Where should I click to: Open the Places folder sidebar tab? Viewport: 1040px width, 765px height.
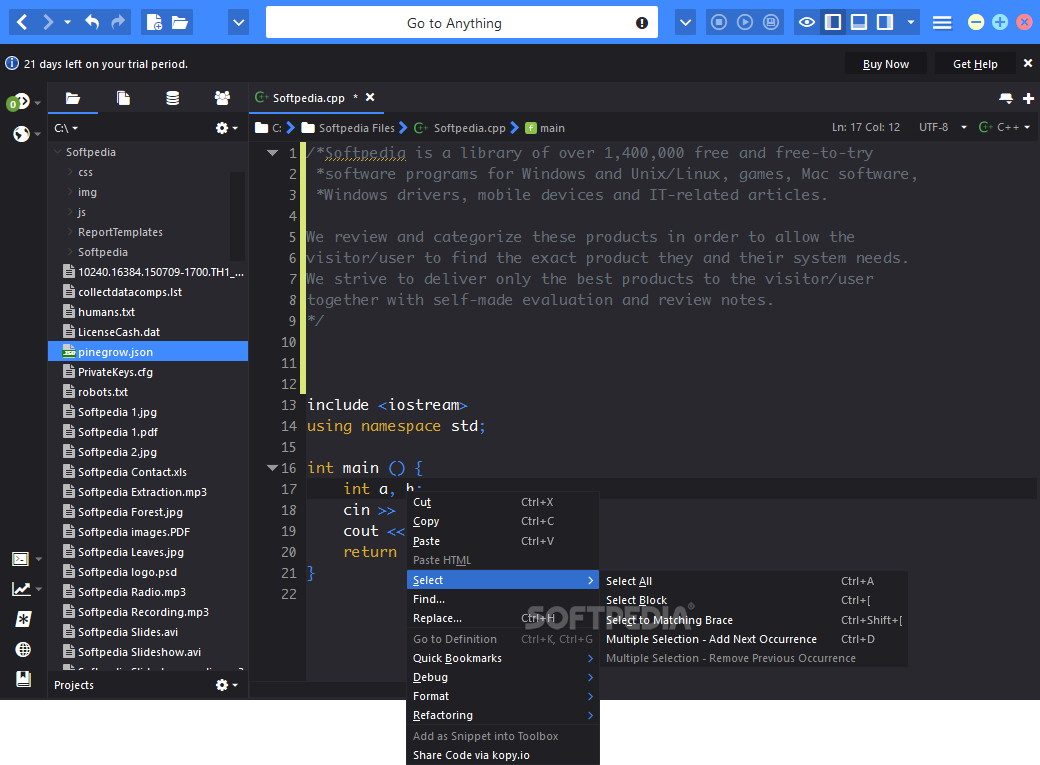[x=73, y=99]
